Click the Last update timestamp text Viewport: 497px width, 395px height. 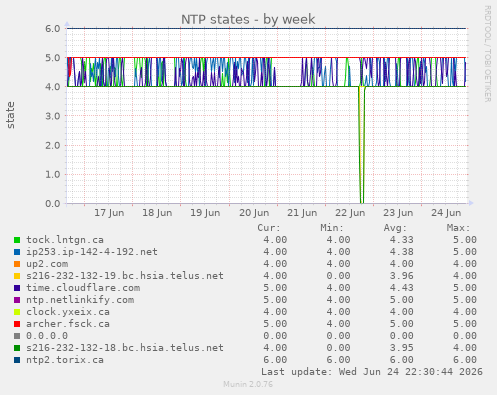372,372
